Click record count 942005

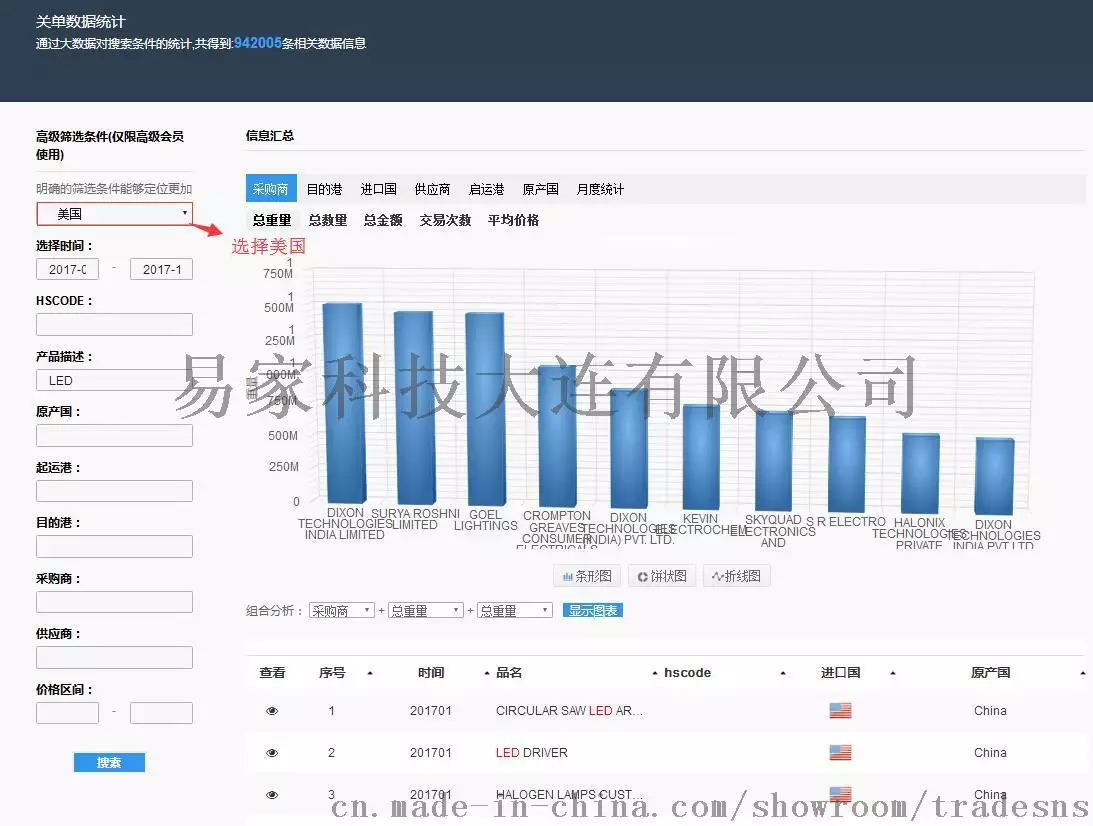(257, 43)
